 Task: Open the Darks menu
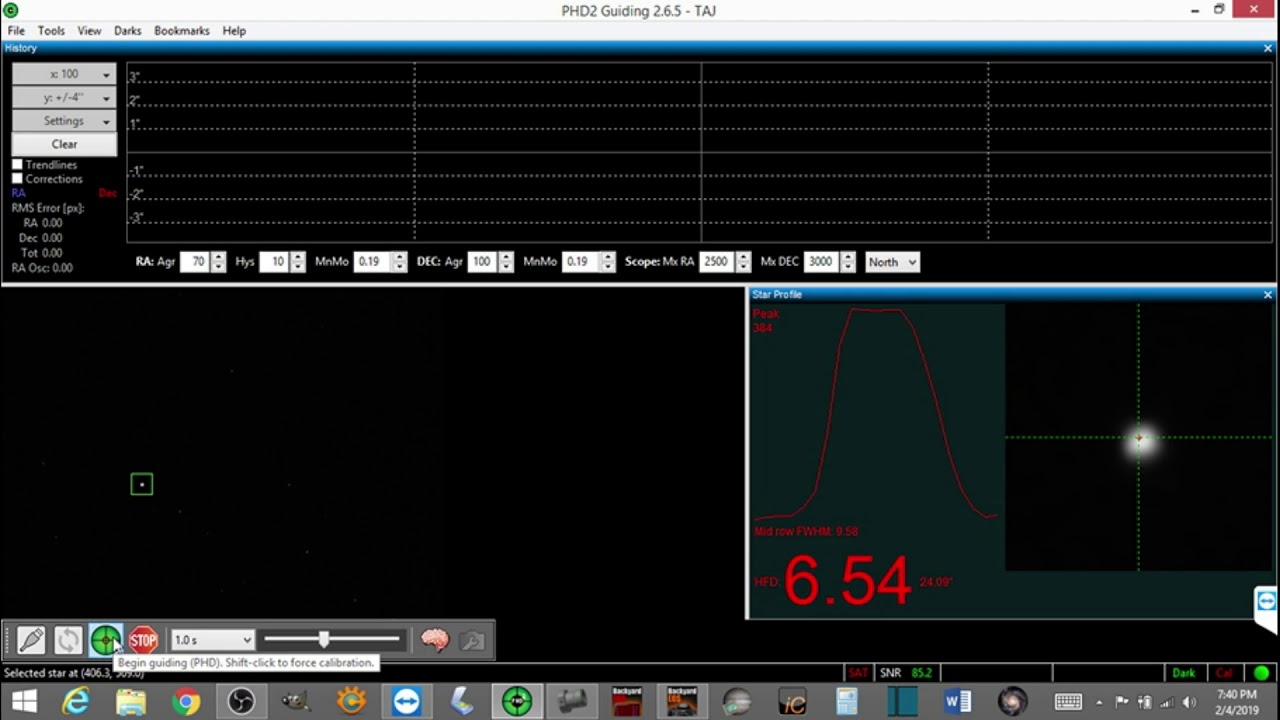tap(127, 31)
